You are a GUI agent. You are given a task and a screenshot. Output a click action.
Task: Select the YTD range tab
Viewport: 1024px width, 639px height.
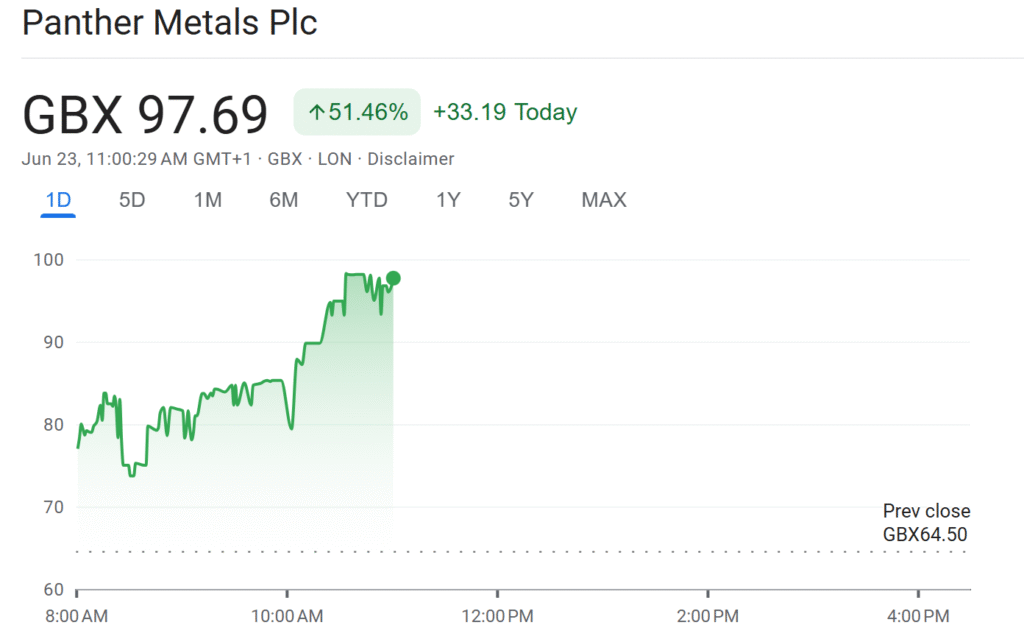(366, 200)
